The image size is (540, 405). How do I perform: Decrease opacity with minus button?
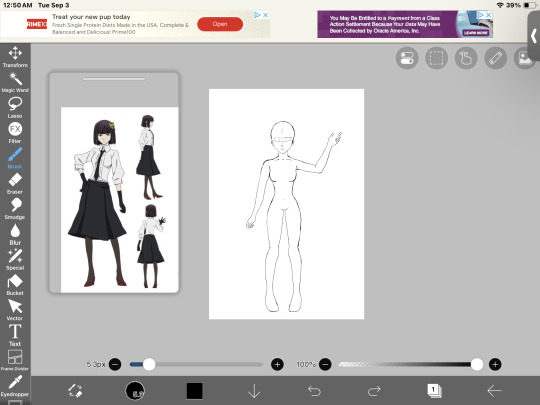(325, 364)
